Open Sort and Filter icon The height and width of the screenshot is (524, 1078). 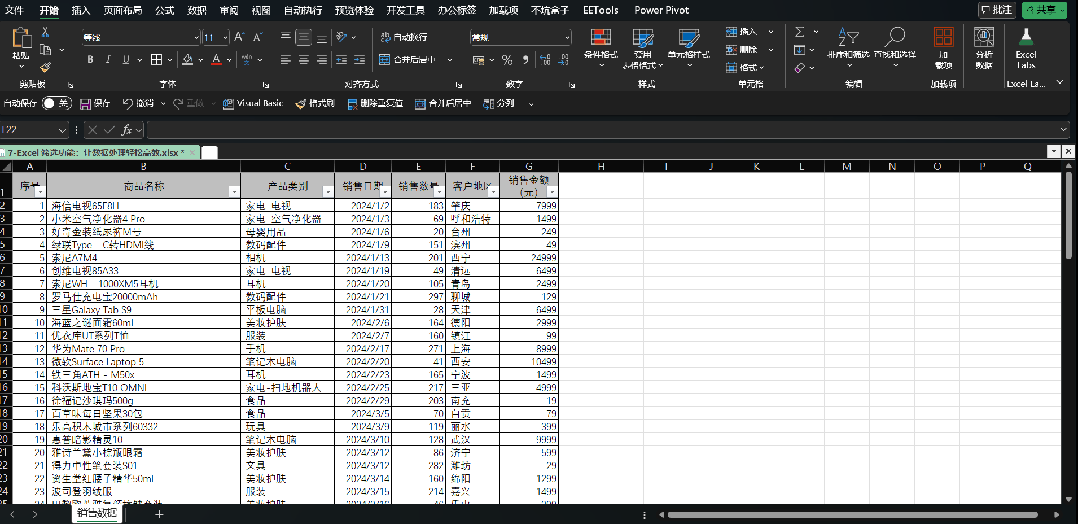[x=848, y=37]
